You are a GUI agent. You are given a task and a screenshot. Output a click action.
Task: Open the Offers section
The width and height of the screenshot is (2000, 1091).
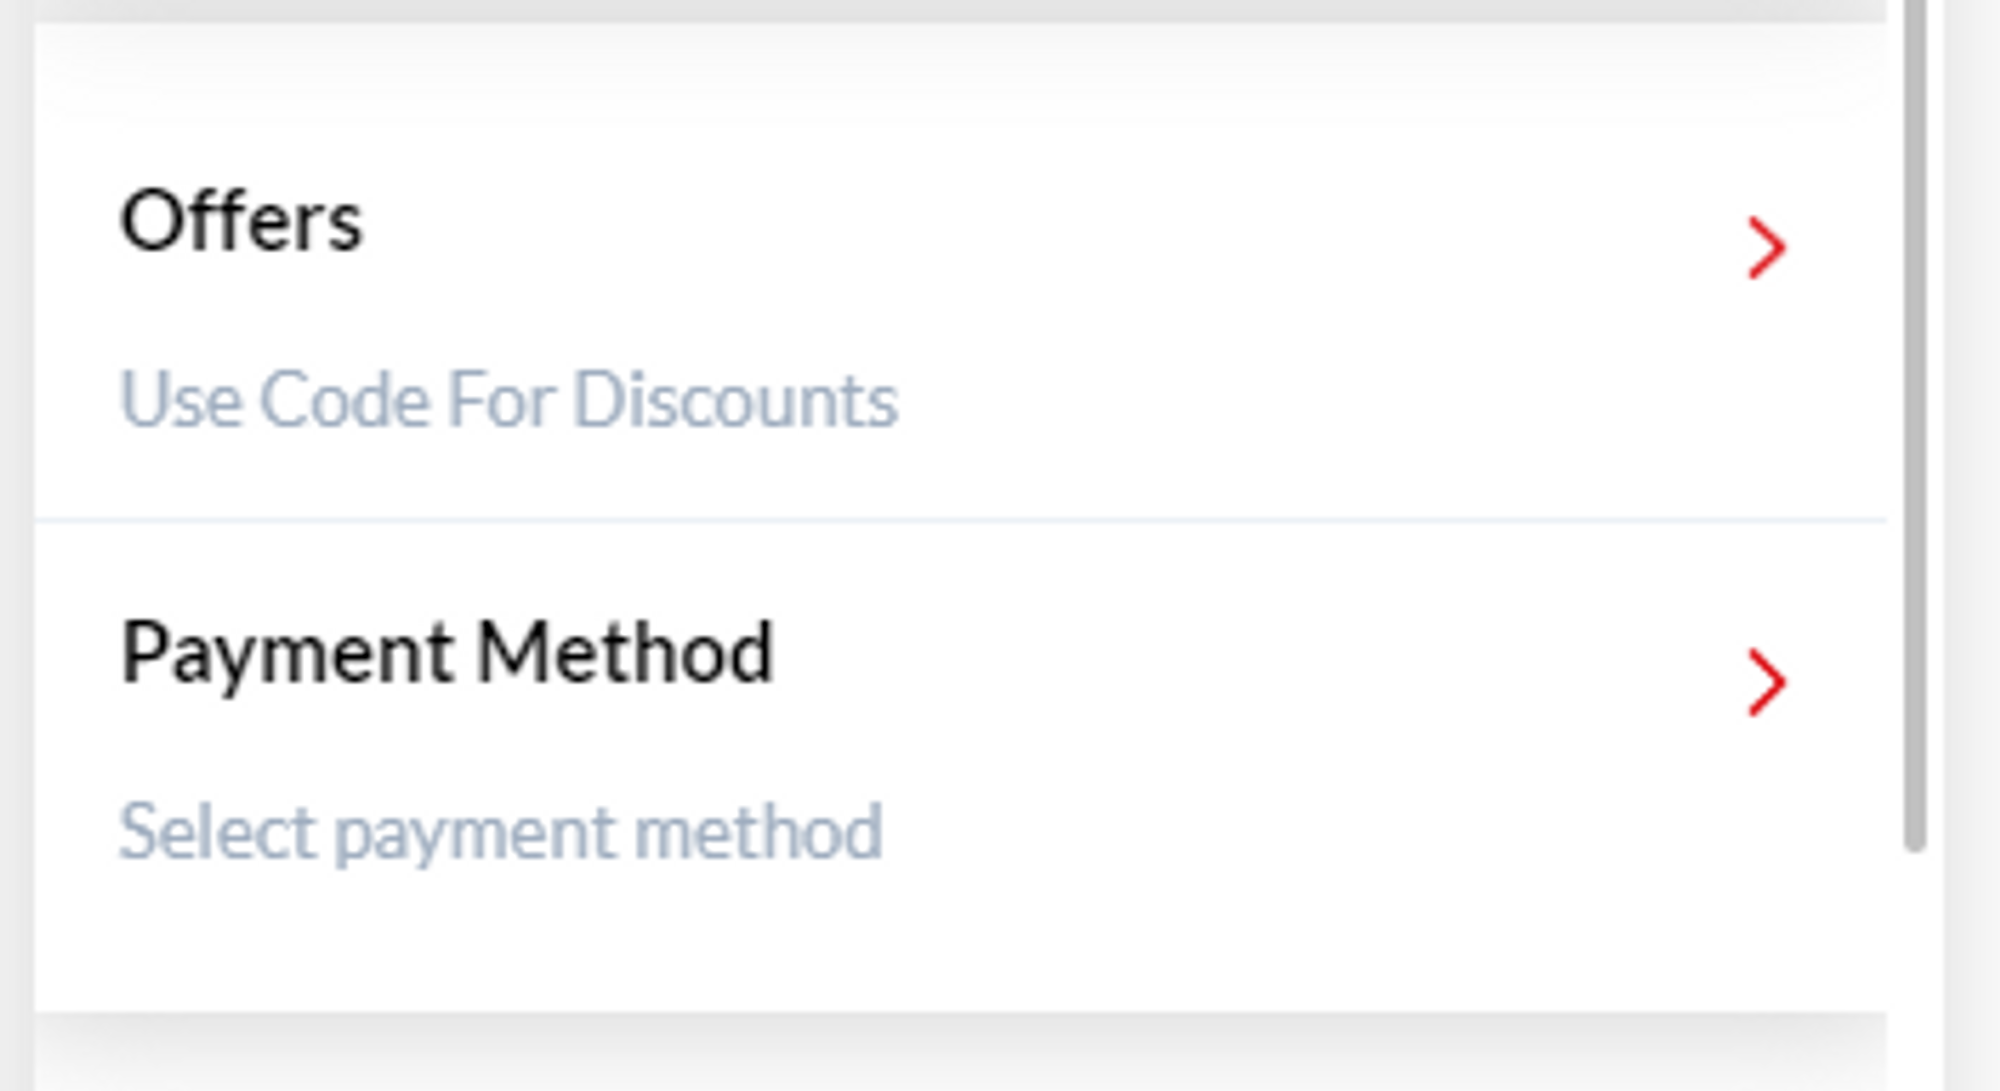click(x=241, y=222)
